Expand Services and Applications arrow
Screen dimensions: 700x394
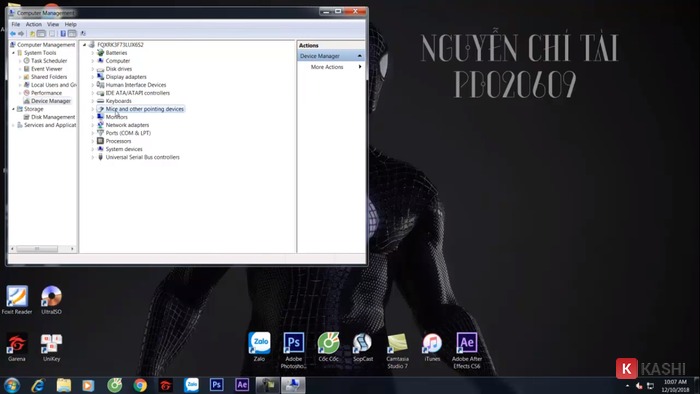coord(13,125)
